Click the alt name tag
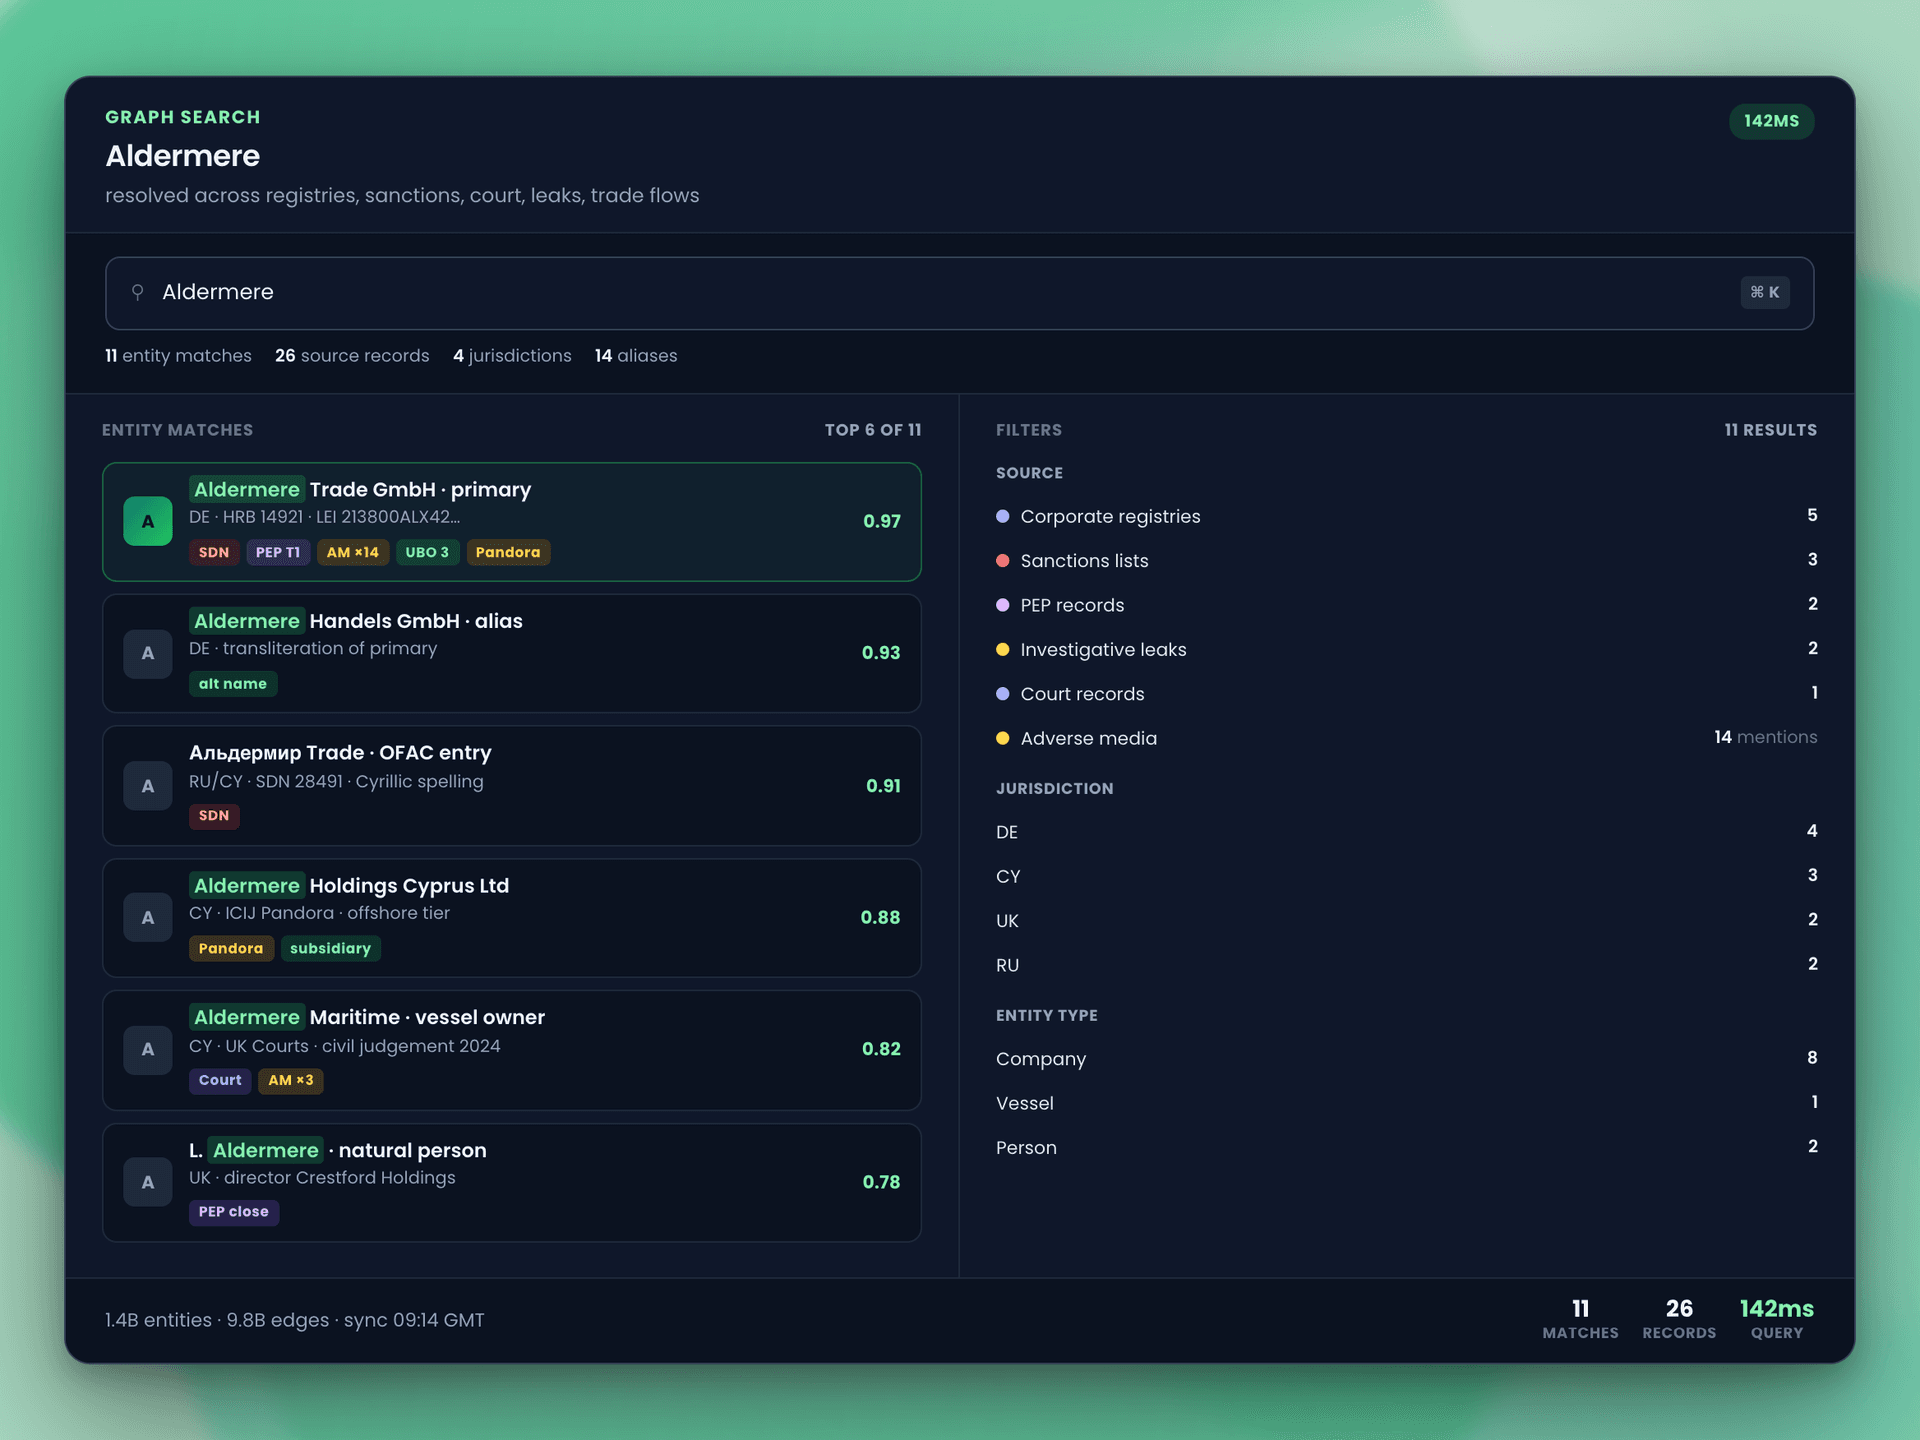The width and height of the screenshot is (1920, 1440). tap(233, 684)
